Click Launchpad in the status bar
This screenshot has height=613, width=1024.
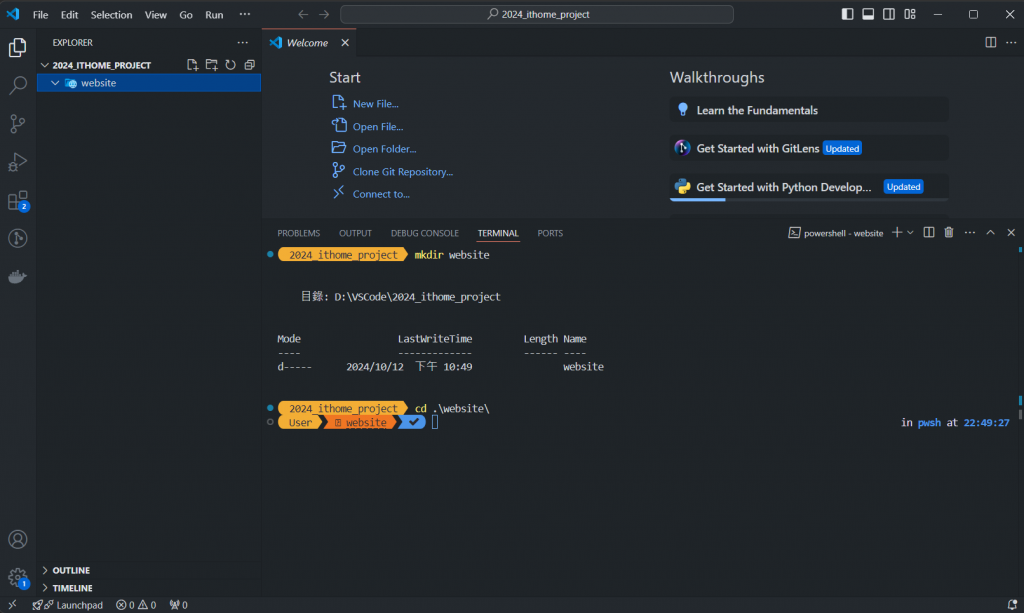point(68,605)
